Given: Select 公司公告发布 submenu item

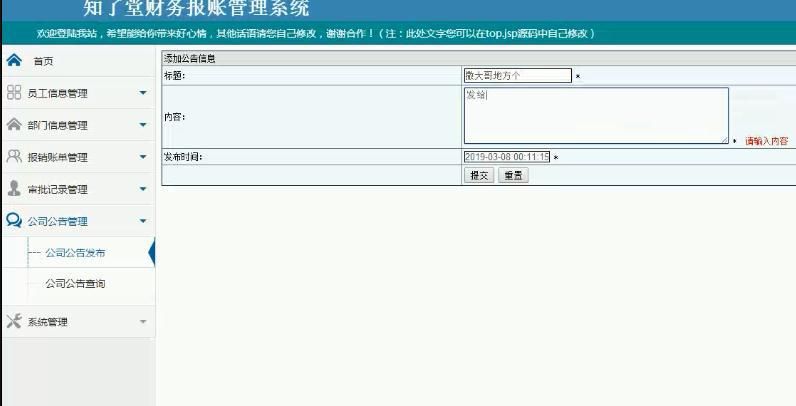Looking at the screenshot, I should point(75,253).
